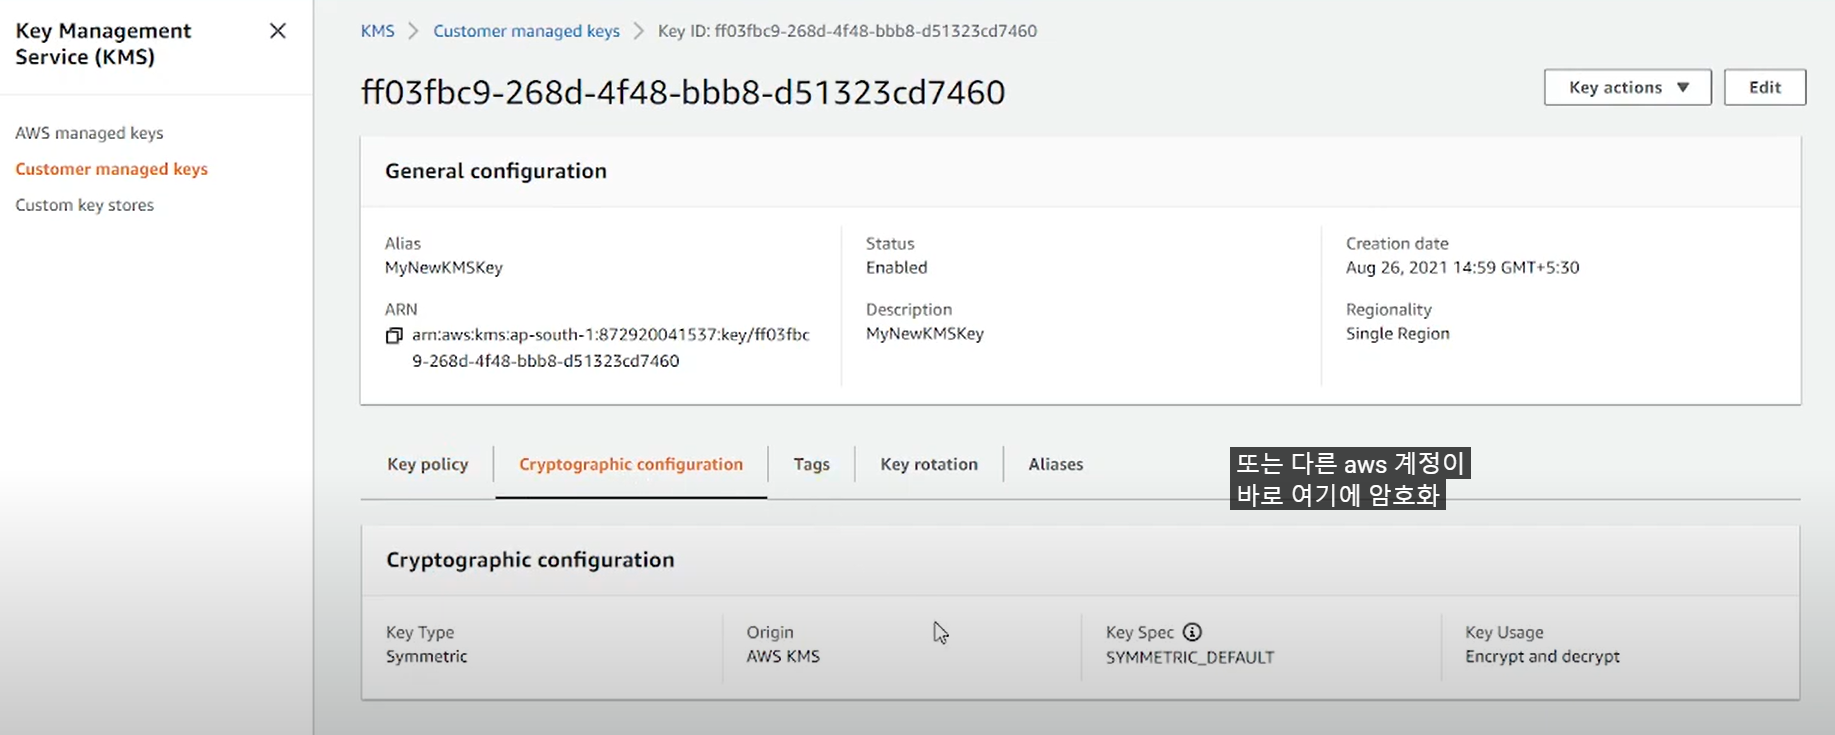Open the Key Spec info icon
The height and width of the screenshot is (735, 1835).
(1192, 632)
